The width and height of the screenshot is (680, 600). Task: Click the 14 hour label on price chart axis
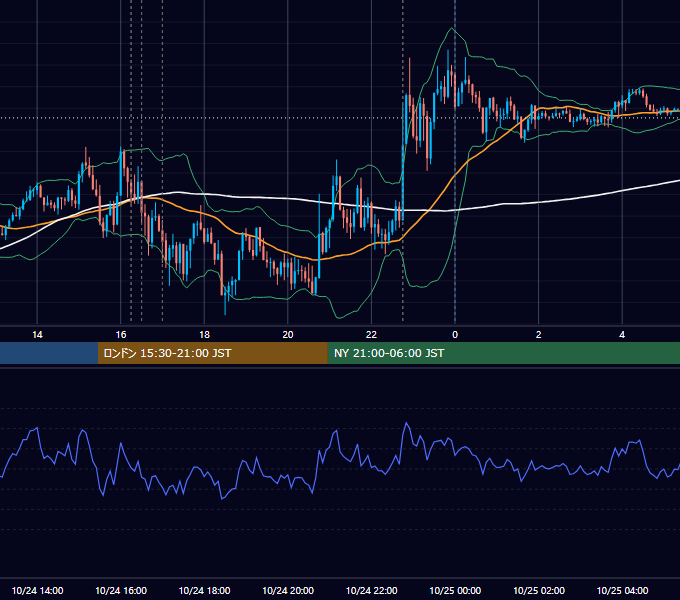(x=37, y=335)
